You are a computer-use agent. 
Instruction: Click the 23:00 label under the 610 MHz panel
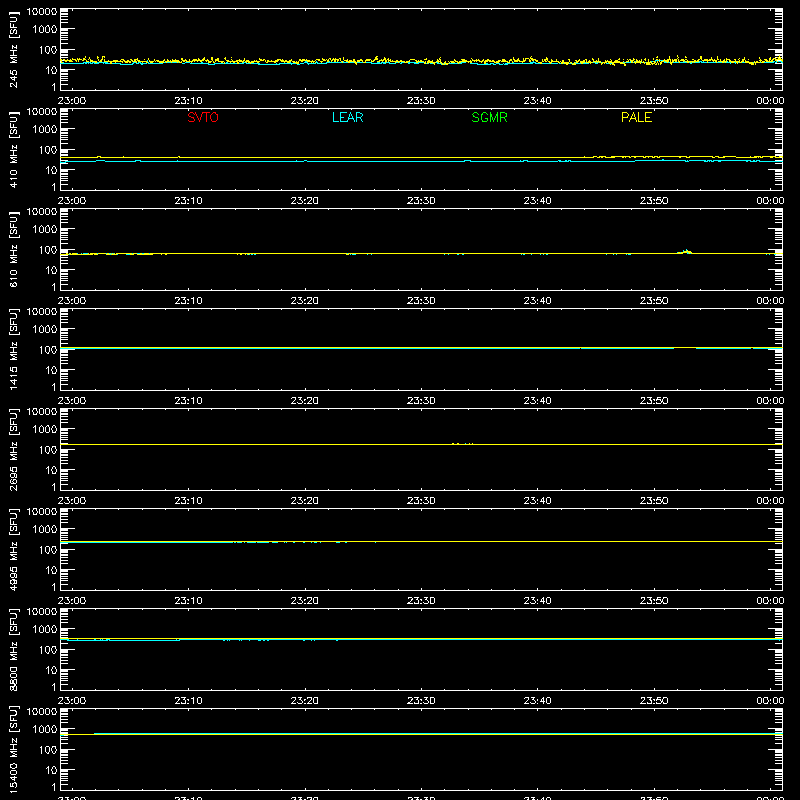[72, 301]
